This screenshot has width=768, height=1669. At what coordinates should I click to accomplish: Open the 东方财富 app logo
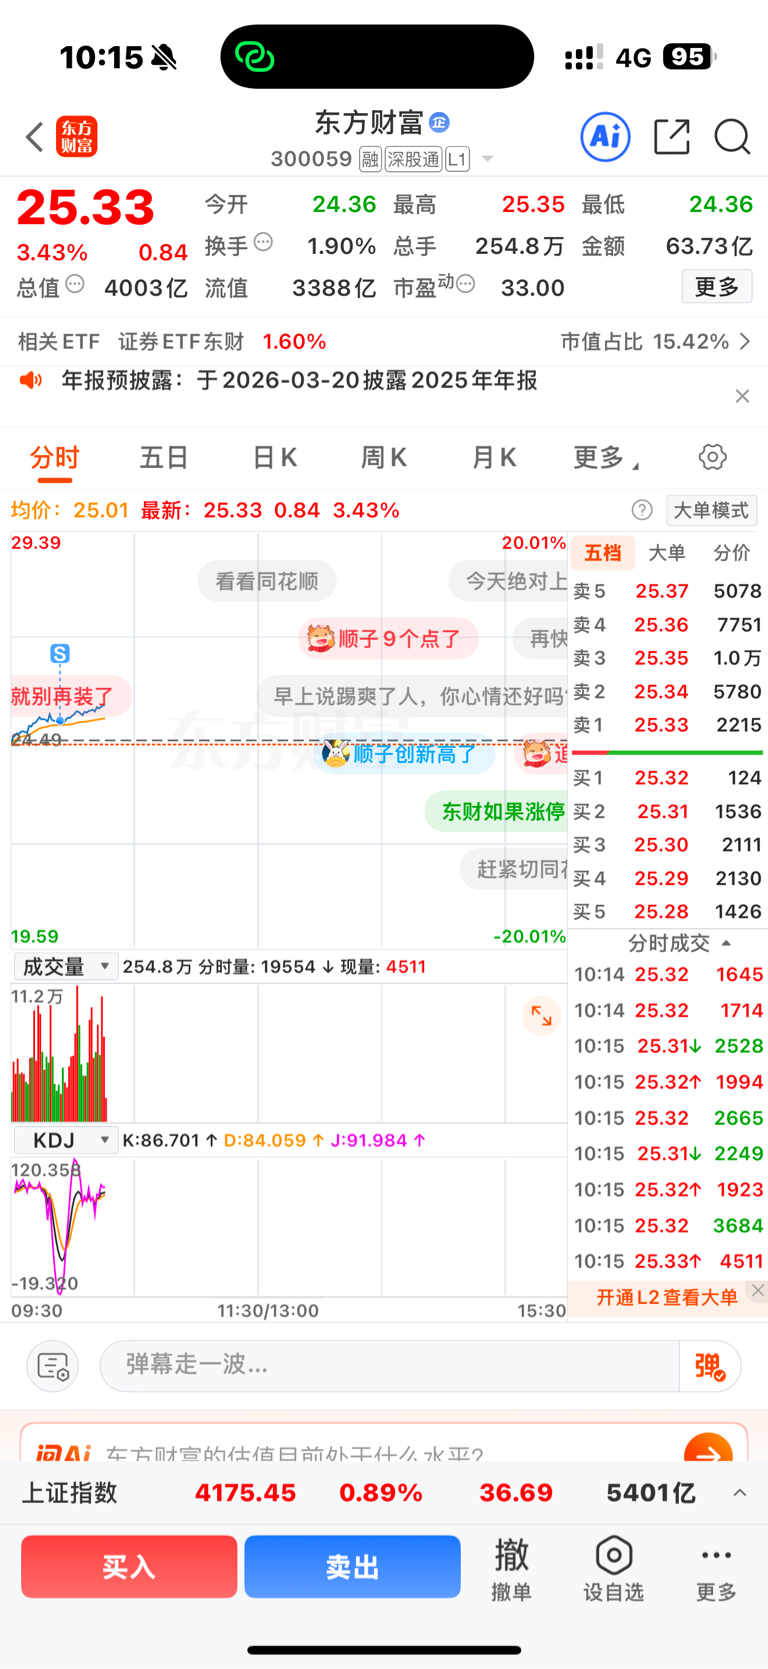coord(77,137)
